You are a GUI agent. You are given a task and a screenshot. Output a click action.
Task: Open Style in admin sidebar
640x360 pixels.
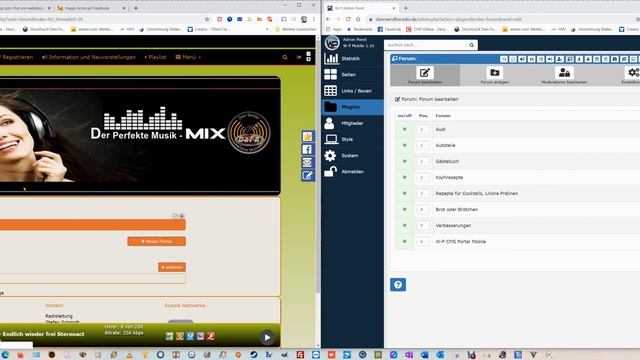click(x=352, y=139)
